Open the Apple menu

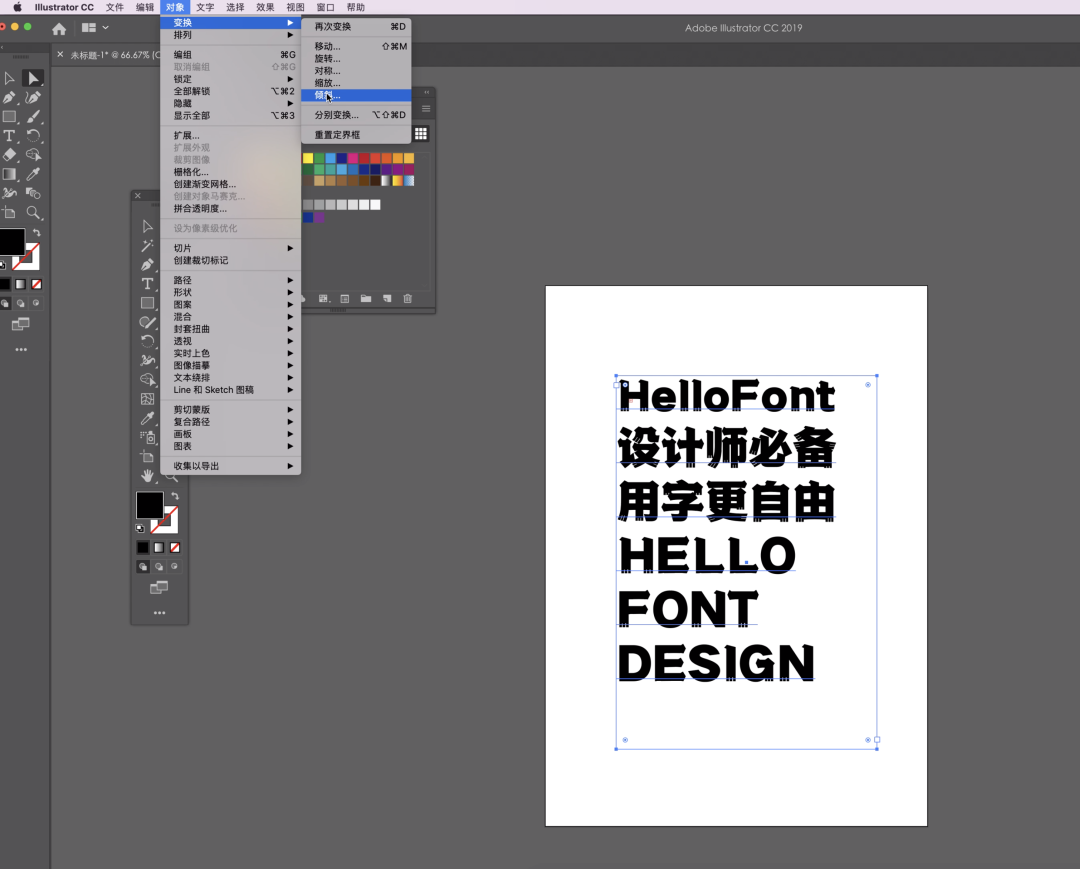tap(17, 7)
